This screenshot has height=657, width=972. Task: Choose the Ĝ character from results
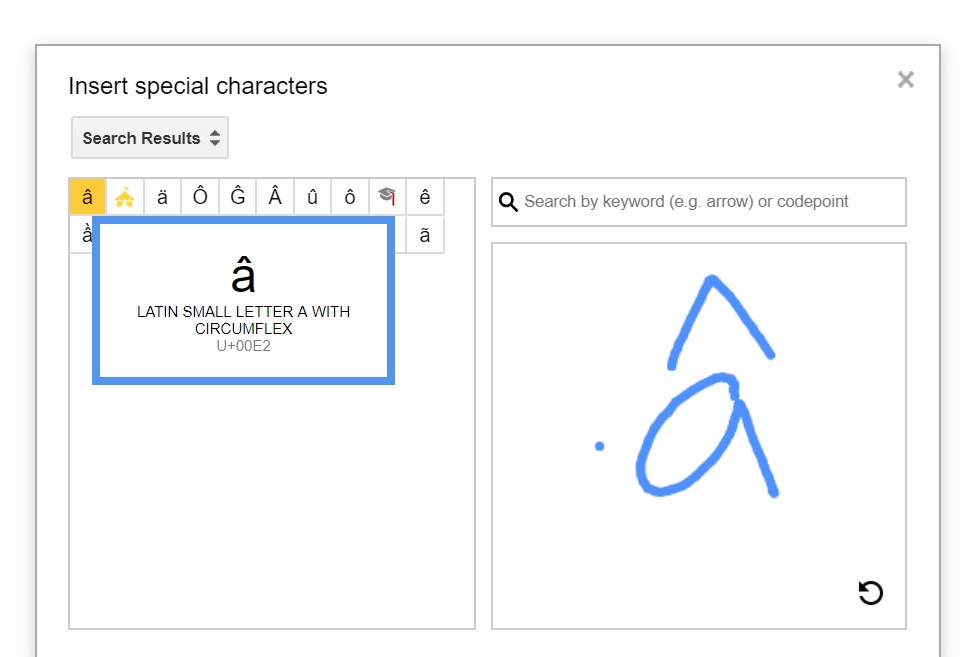(237, 197)
